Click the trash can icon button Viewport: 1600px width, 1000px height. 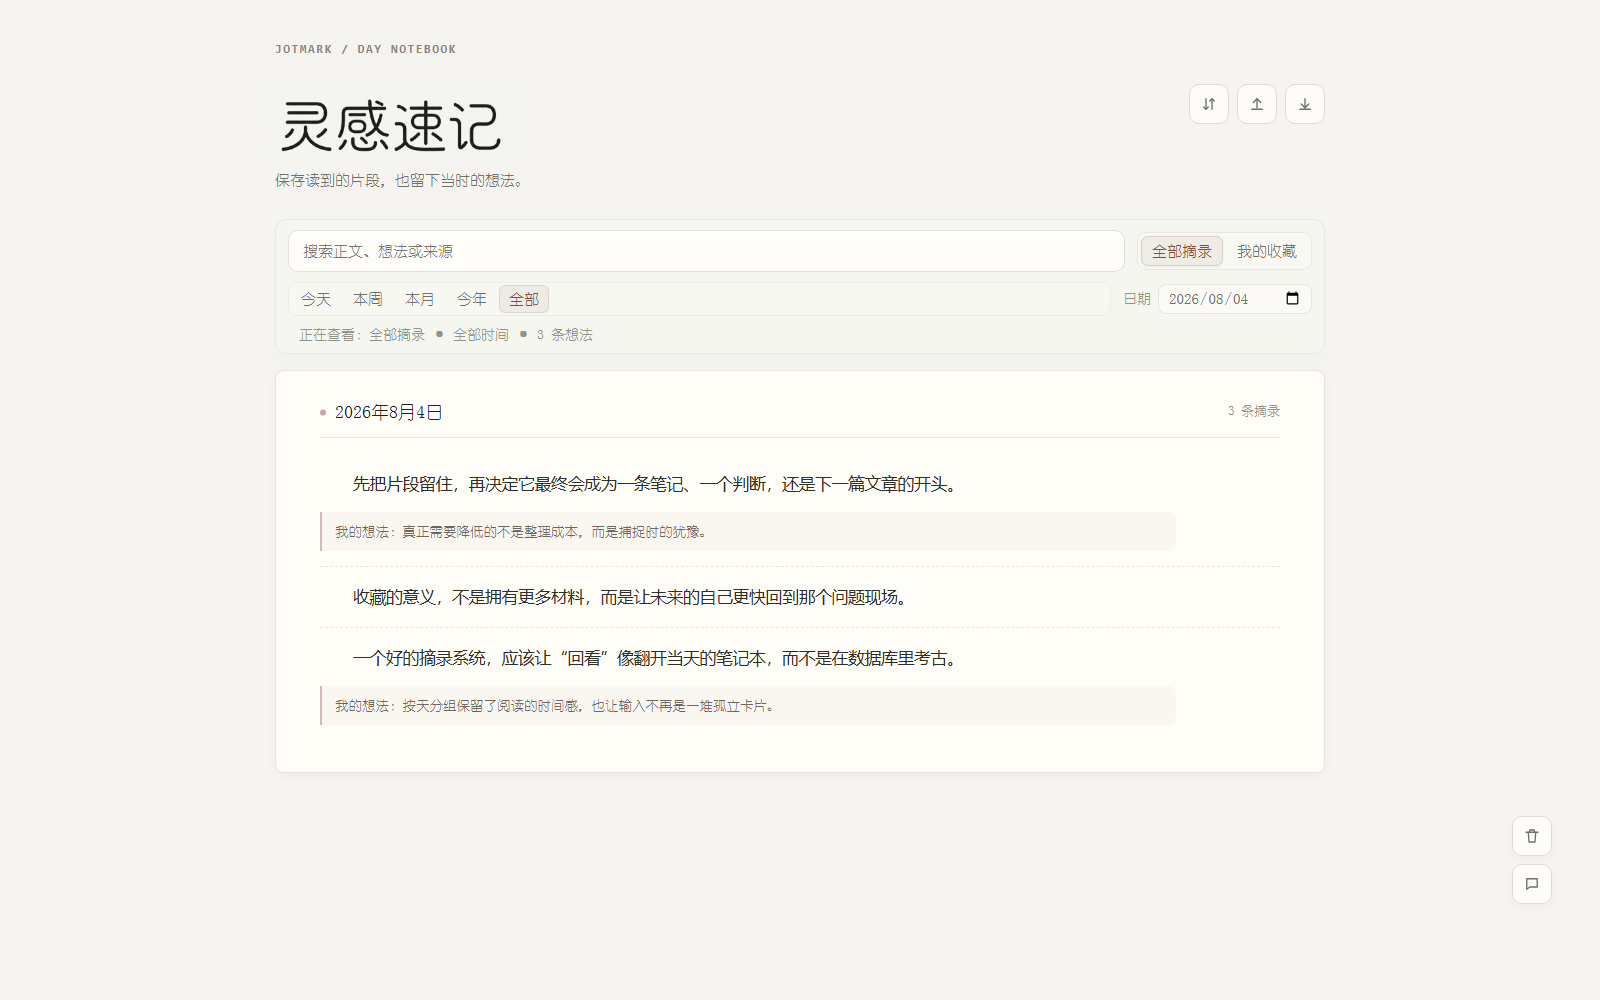(x=1532, y=836)
